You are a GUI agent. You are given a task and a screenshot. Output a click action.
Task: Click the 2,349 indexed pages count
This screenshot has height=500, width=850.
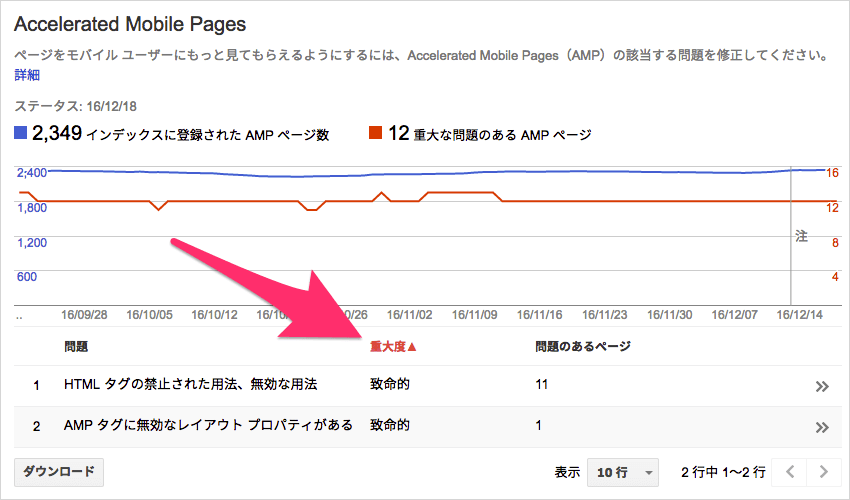(x=57, y=133)
